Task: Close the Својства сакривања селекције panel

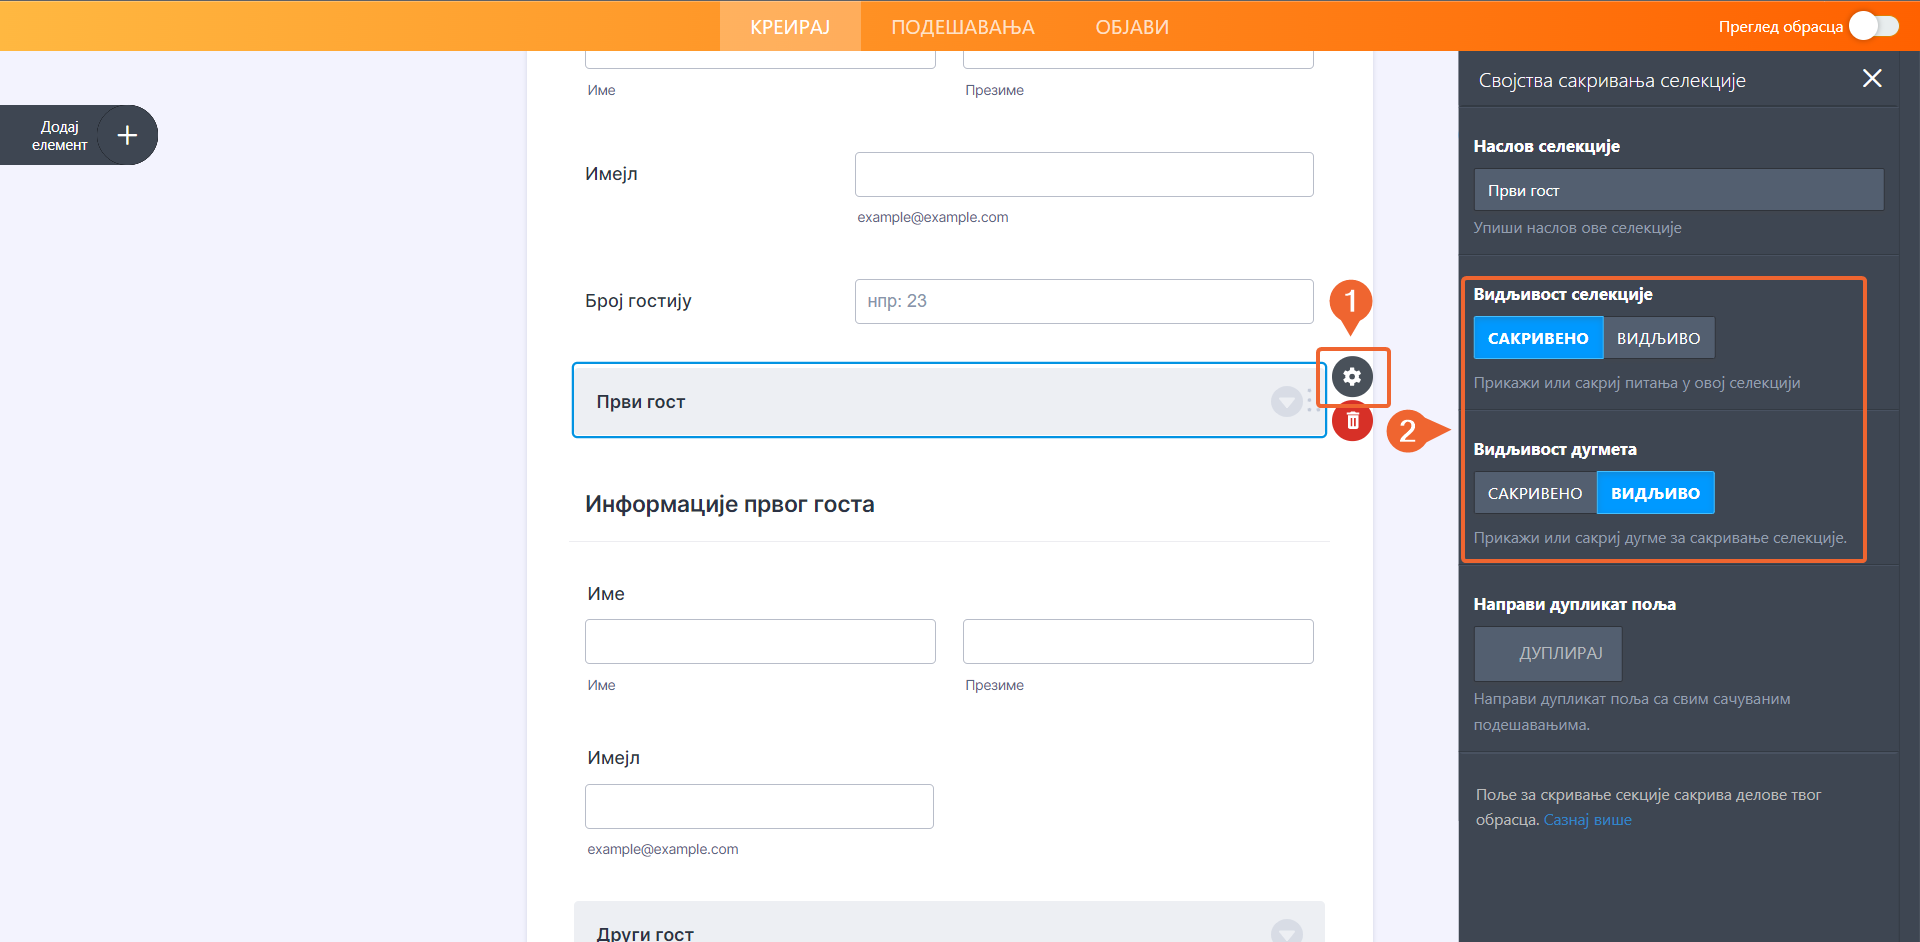Action: tap(1872, 79)
